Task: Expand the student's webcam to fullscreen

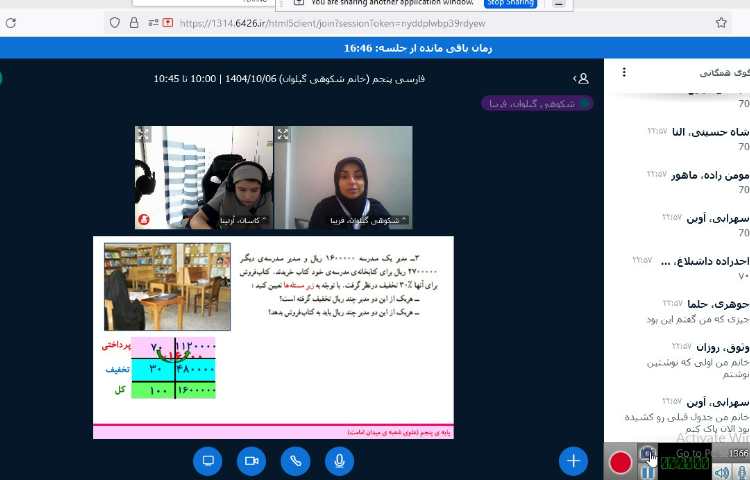Action: tap(143, 134)
